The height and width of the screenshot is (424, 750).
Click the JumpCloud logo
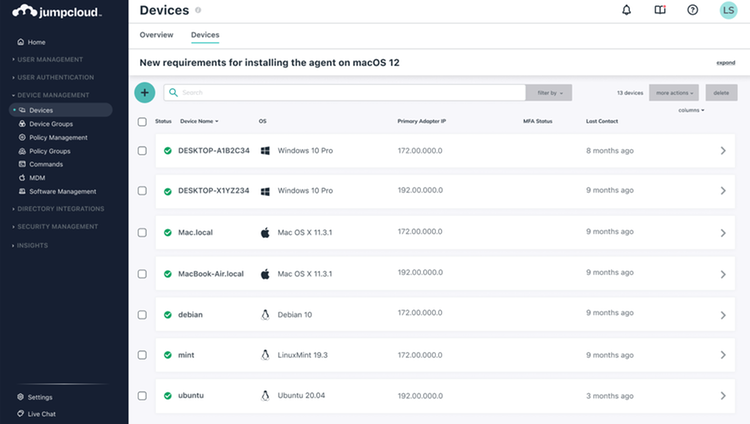(56, 11)
